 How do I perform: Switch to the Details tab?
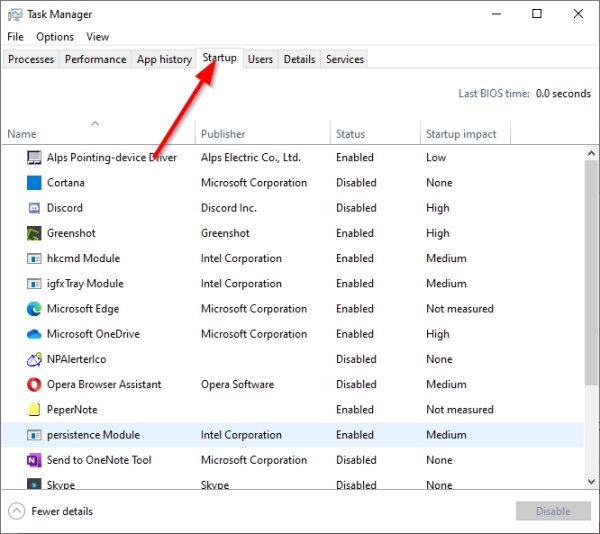point(299,59)
